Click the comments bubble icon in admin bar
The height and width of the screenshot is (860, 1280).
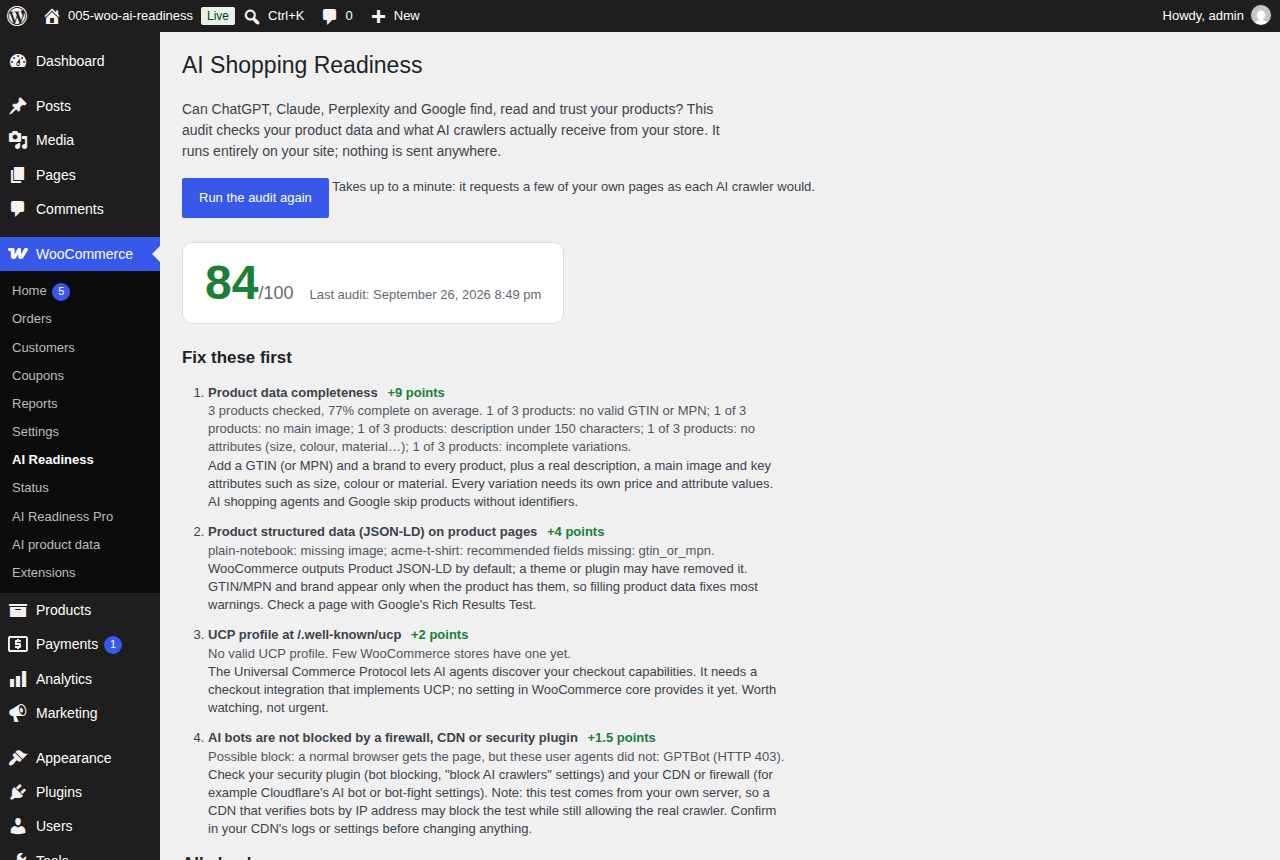(x=330, y=16)
